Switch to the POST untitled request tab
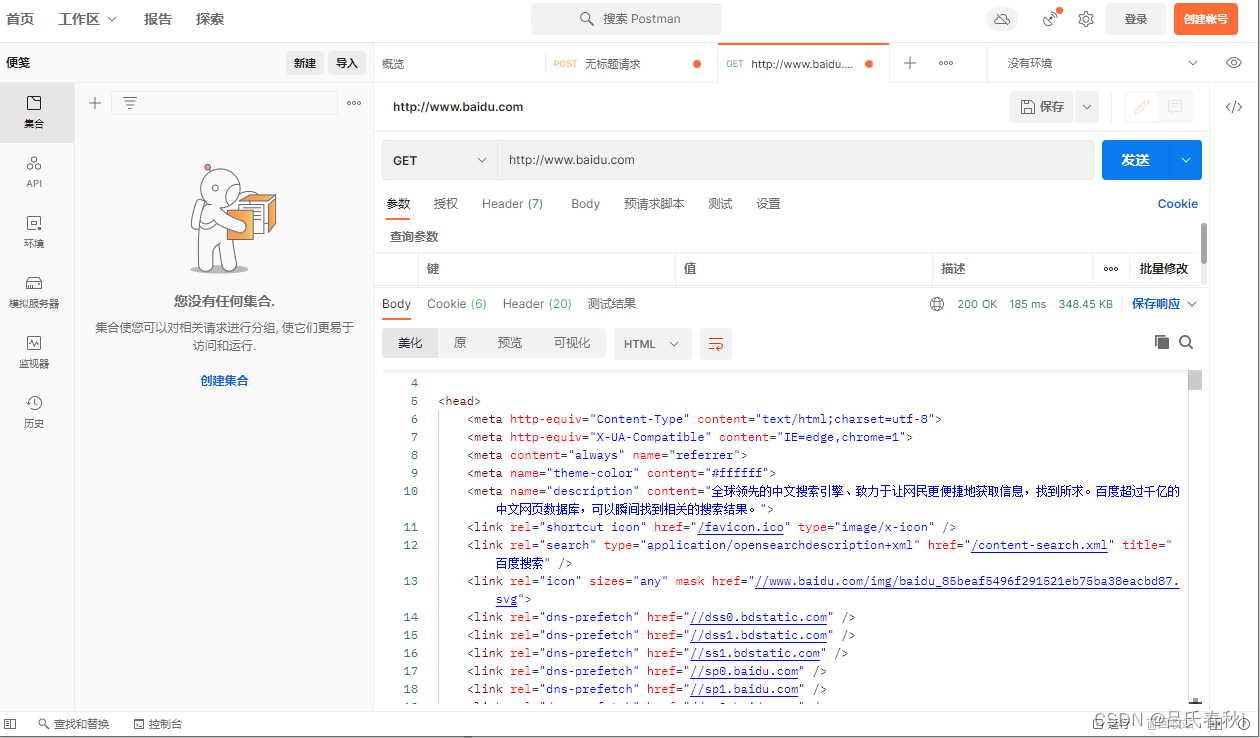Viewport: 1260px width, 738px height. pos(631,63)
